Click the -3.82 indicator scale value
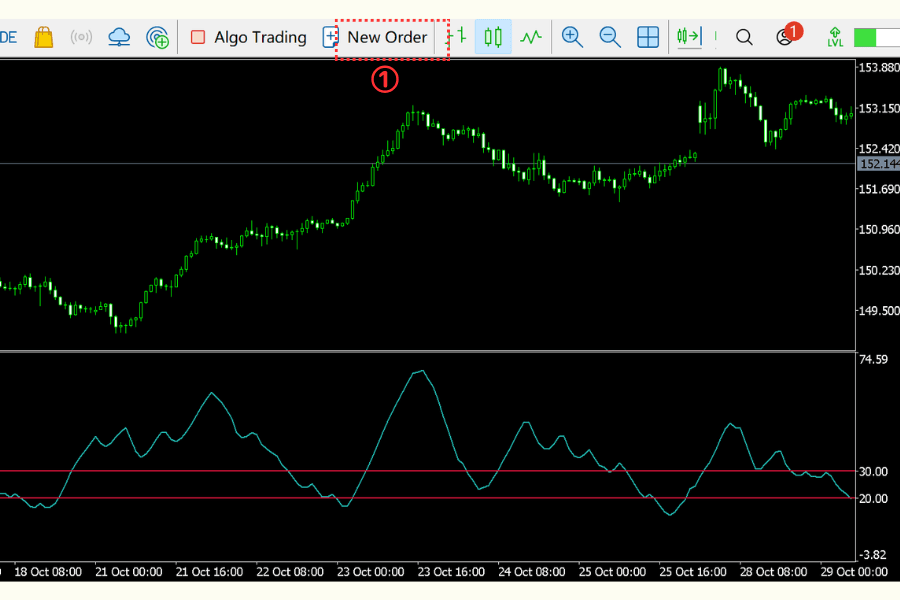Viewport: 900px width, 600px height. click(873, 555)
